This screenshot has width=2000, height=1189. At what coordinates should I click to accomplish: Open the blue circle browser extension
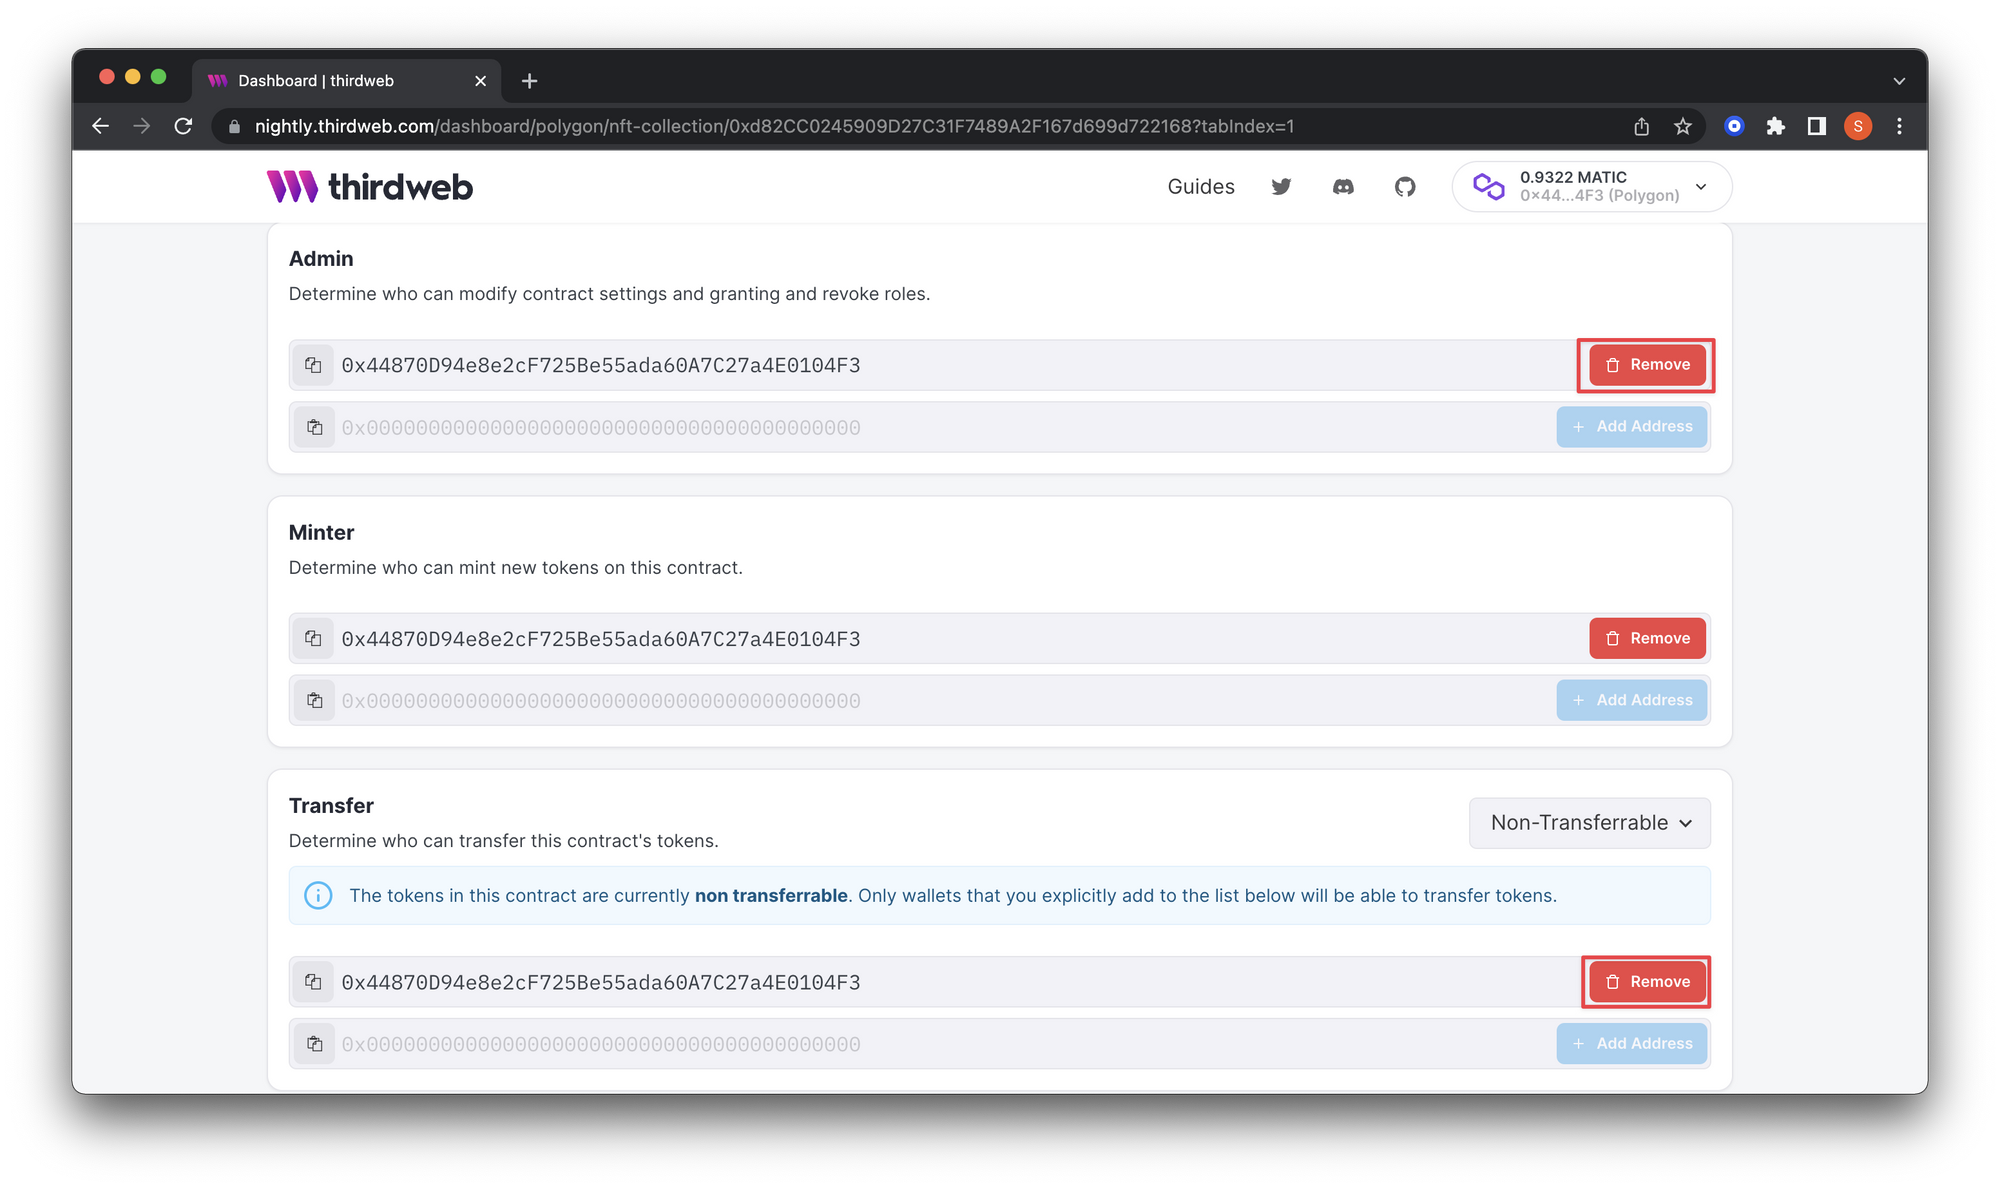(x=1734, y=126)
